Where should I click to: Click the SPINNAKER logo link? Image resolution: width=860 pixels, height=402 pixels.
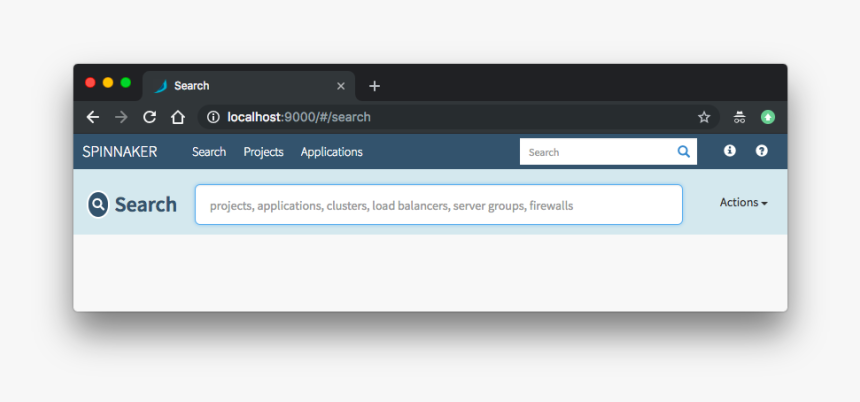click(x=120, y=152)
